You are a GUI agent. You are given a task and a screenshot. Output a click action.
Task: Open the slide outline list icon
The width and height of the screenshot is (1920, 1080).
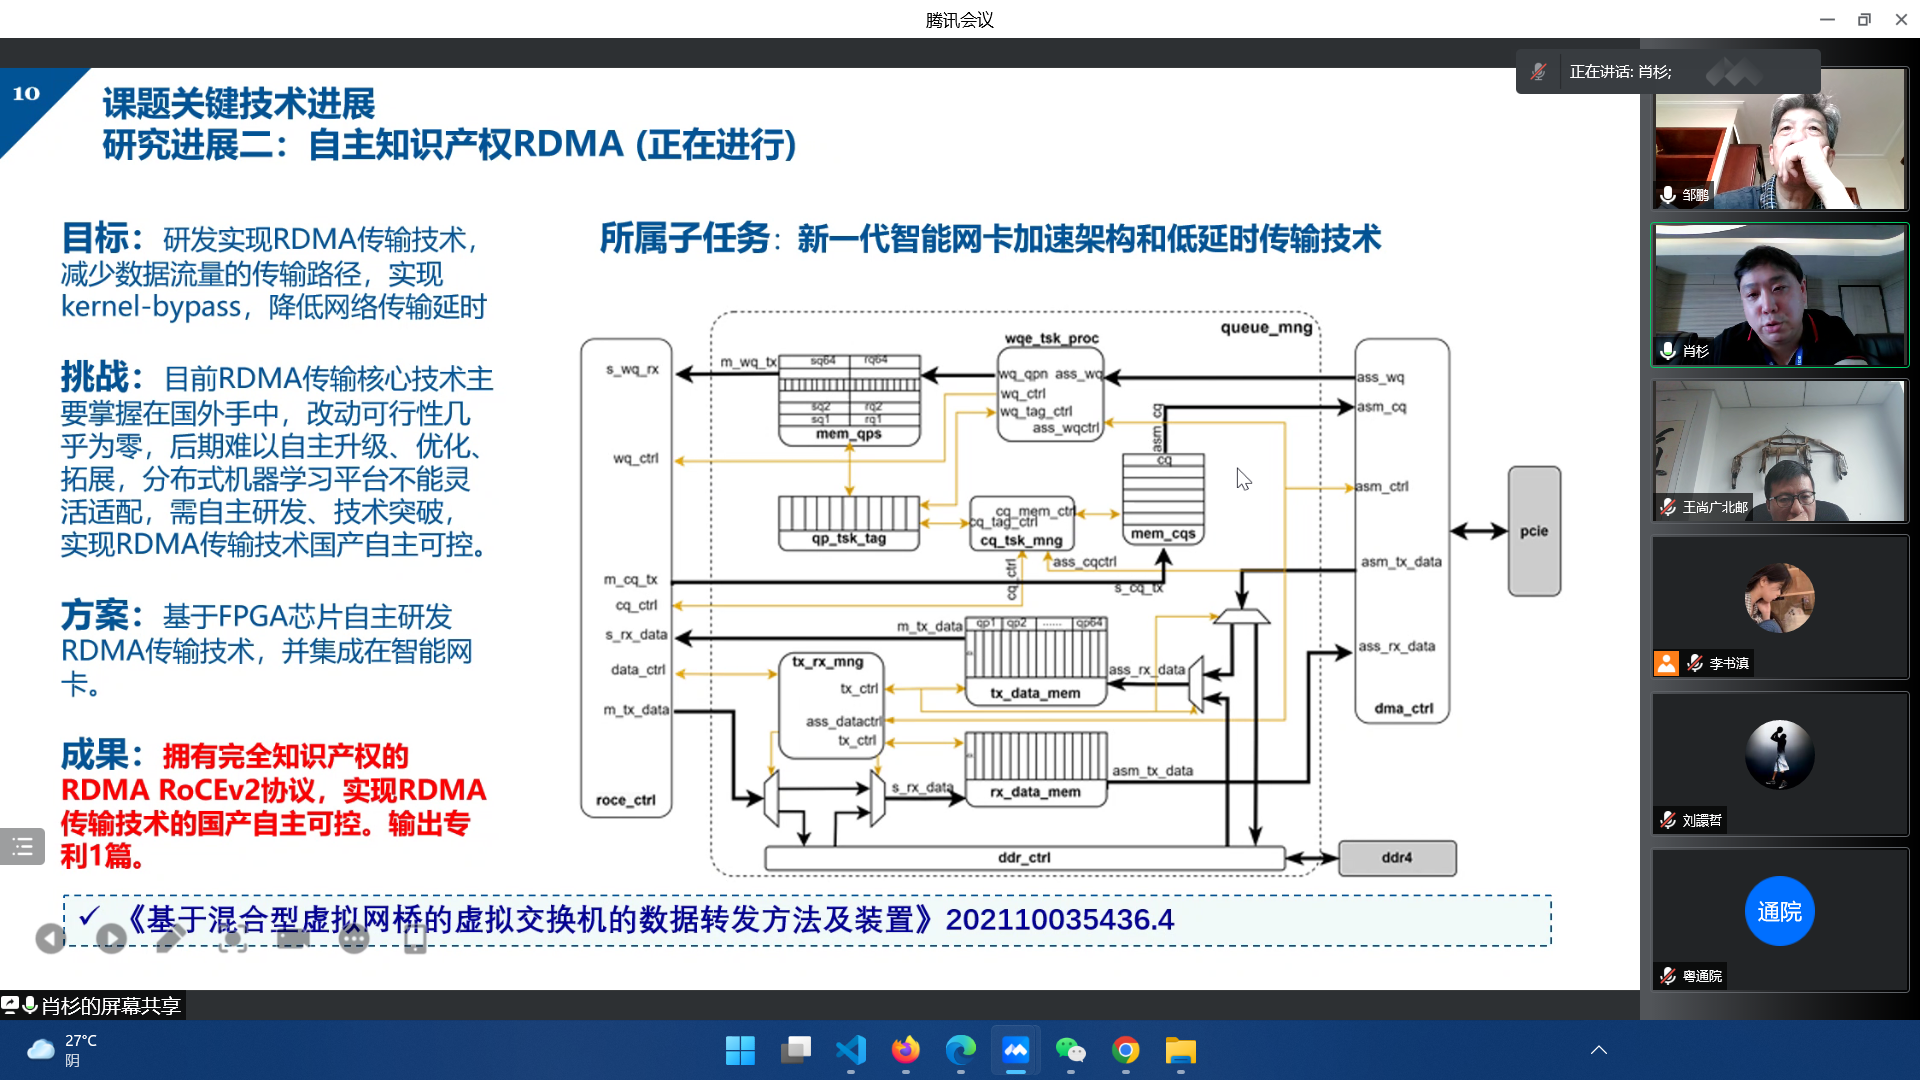click(x=22, y=847)
